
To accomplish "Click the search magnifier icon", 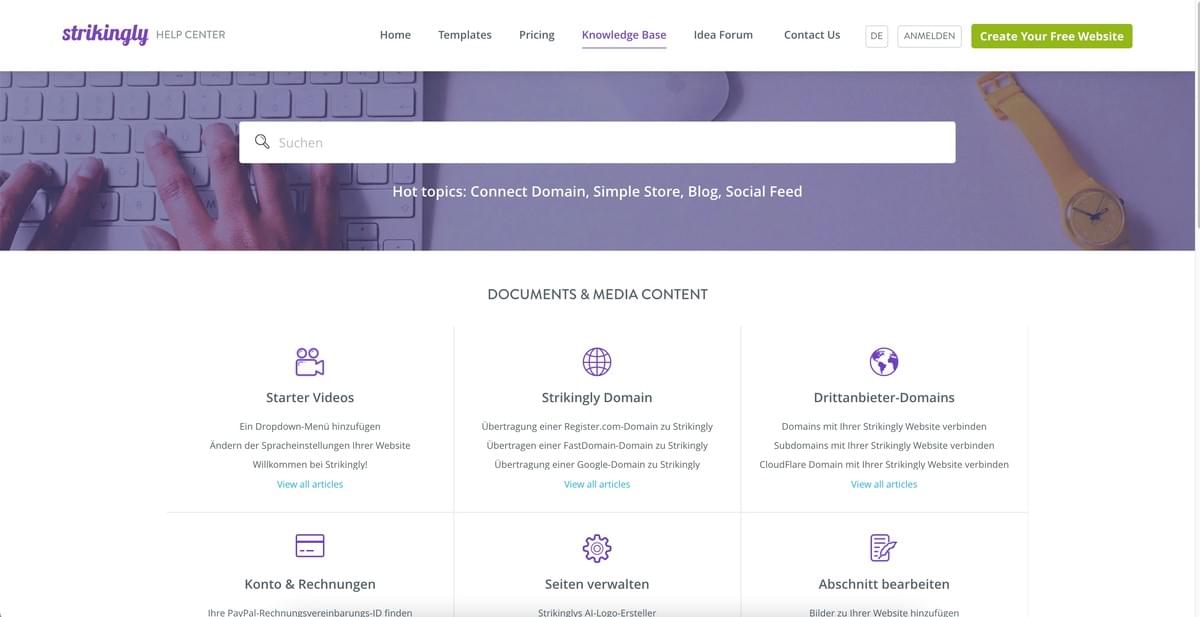I will coord(262,142).
